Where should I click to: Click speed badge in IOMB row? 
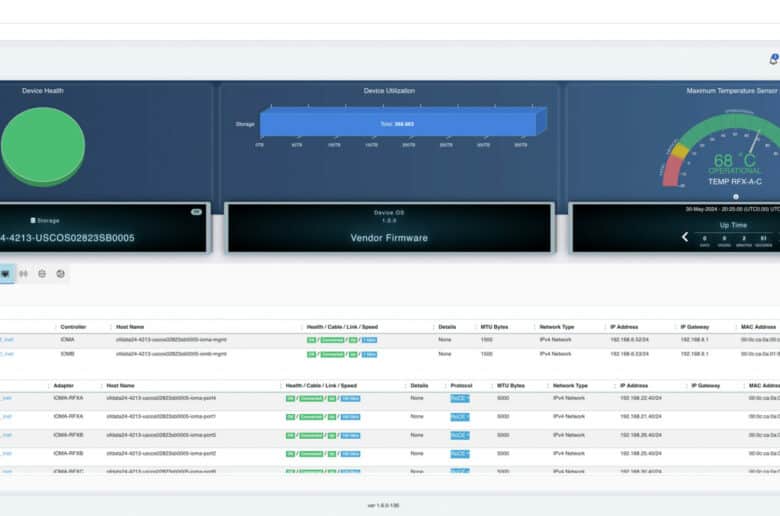click(369, 355)
